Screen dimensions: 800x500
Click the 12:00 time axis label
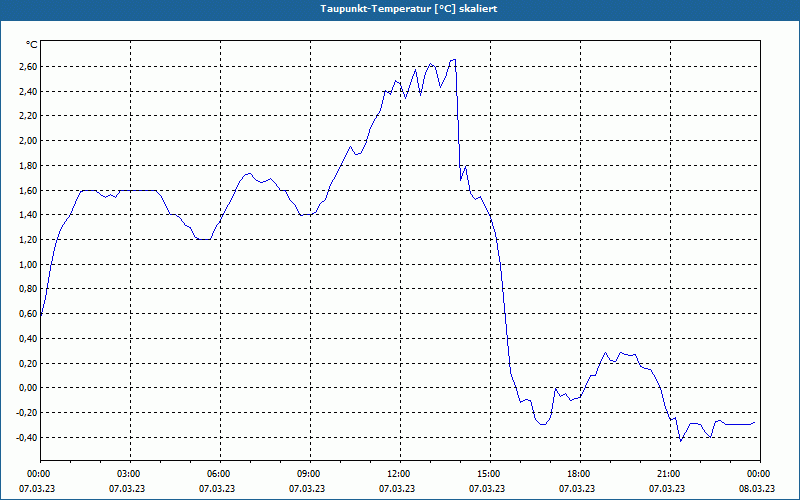[400, 474]
